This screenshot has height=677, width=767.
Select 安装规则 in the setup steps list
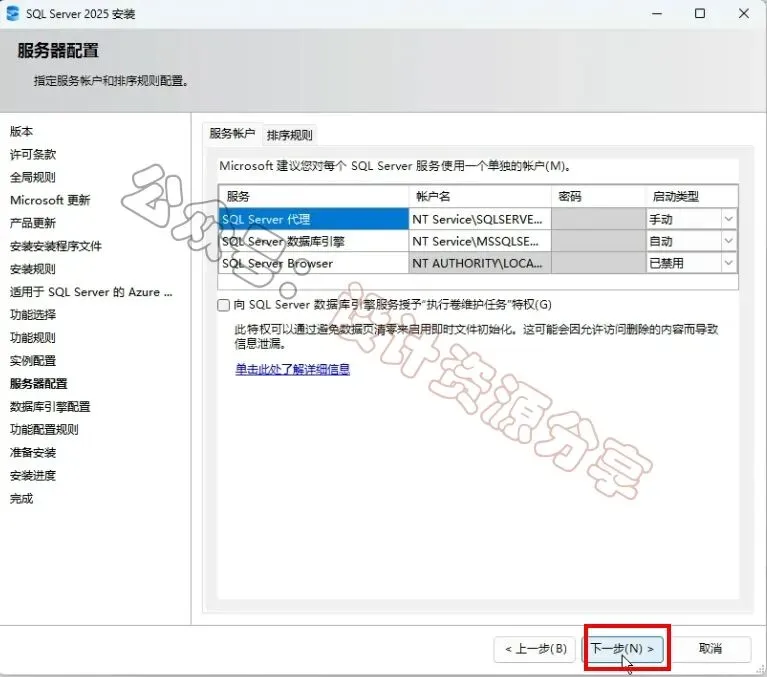(33, 269)
